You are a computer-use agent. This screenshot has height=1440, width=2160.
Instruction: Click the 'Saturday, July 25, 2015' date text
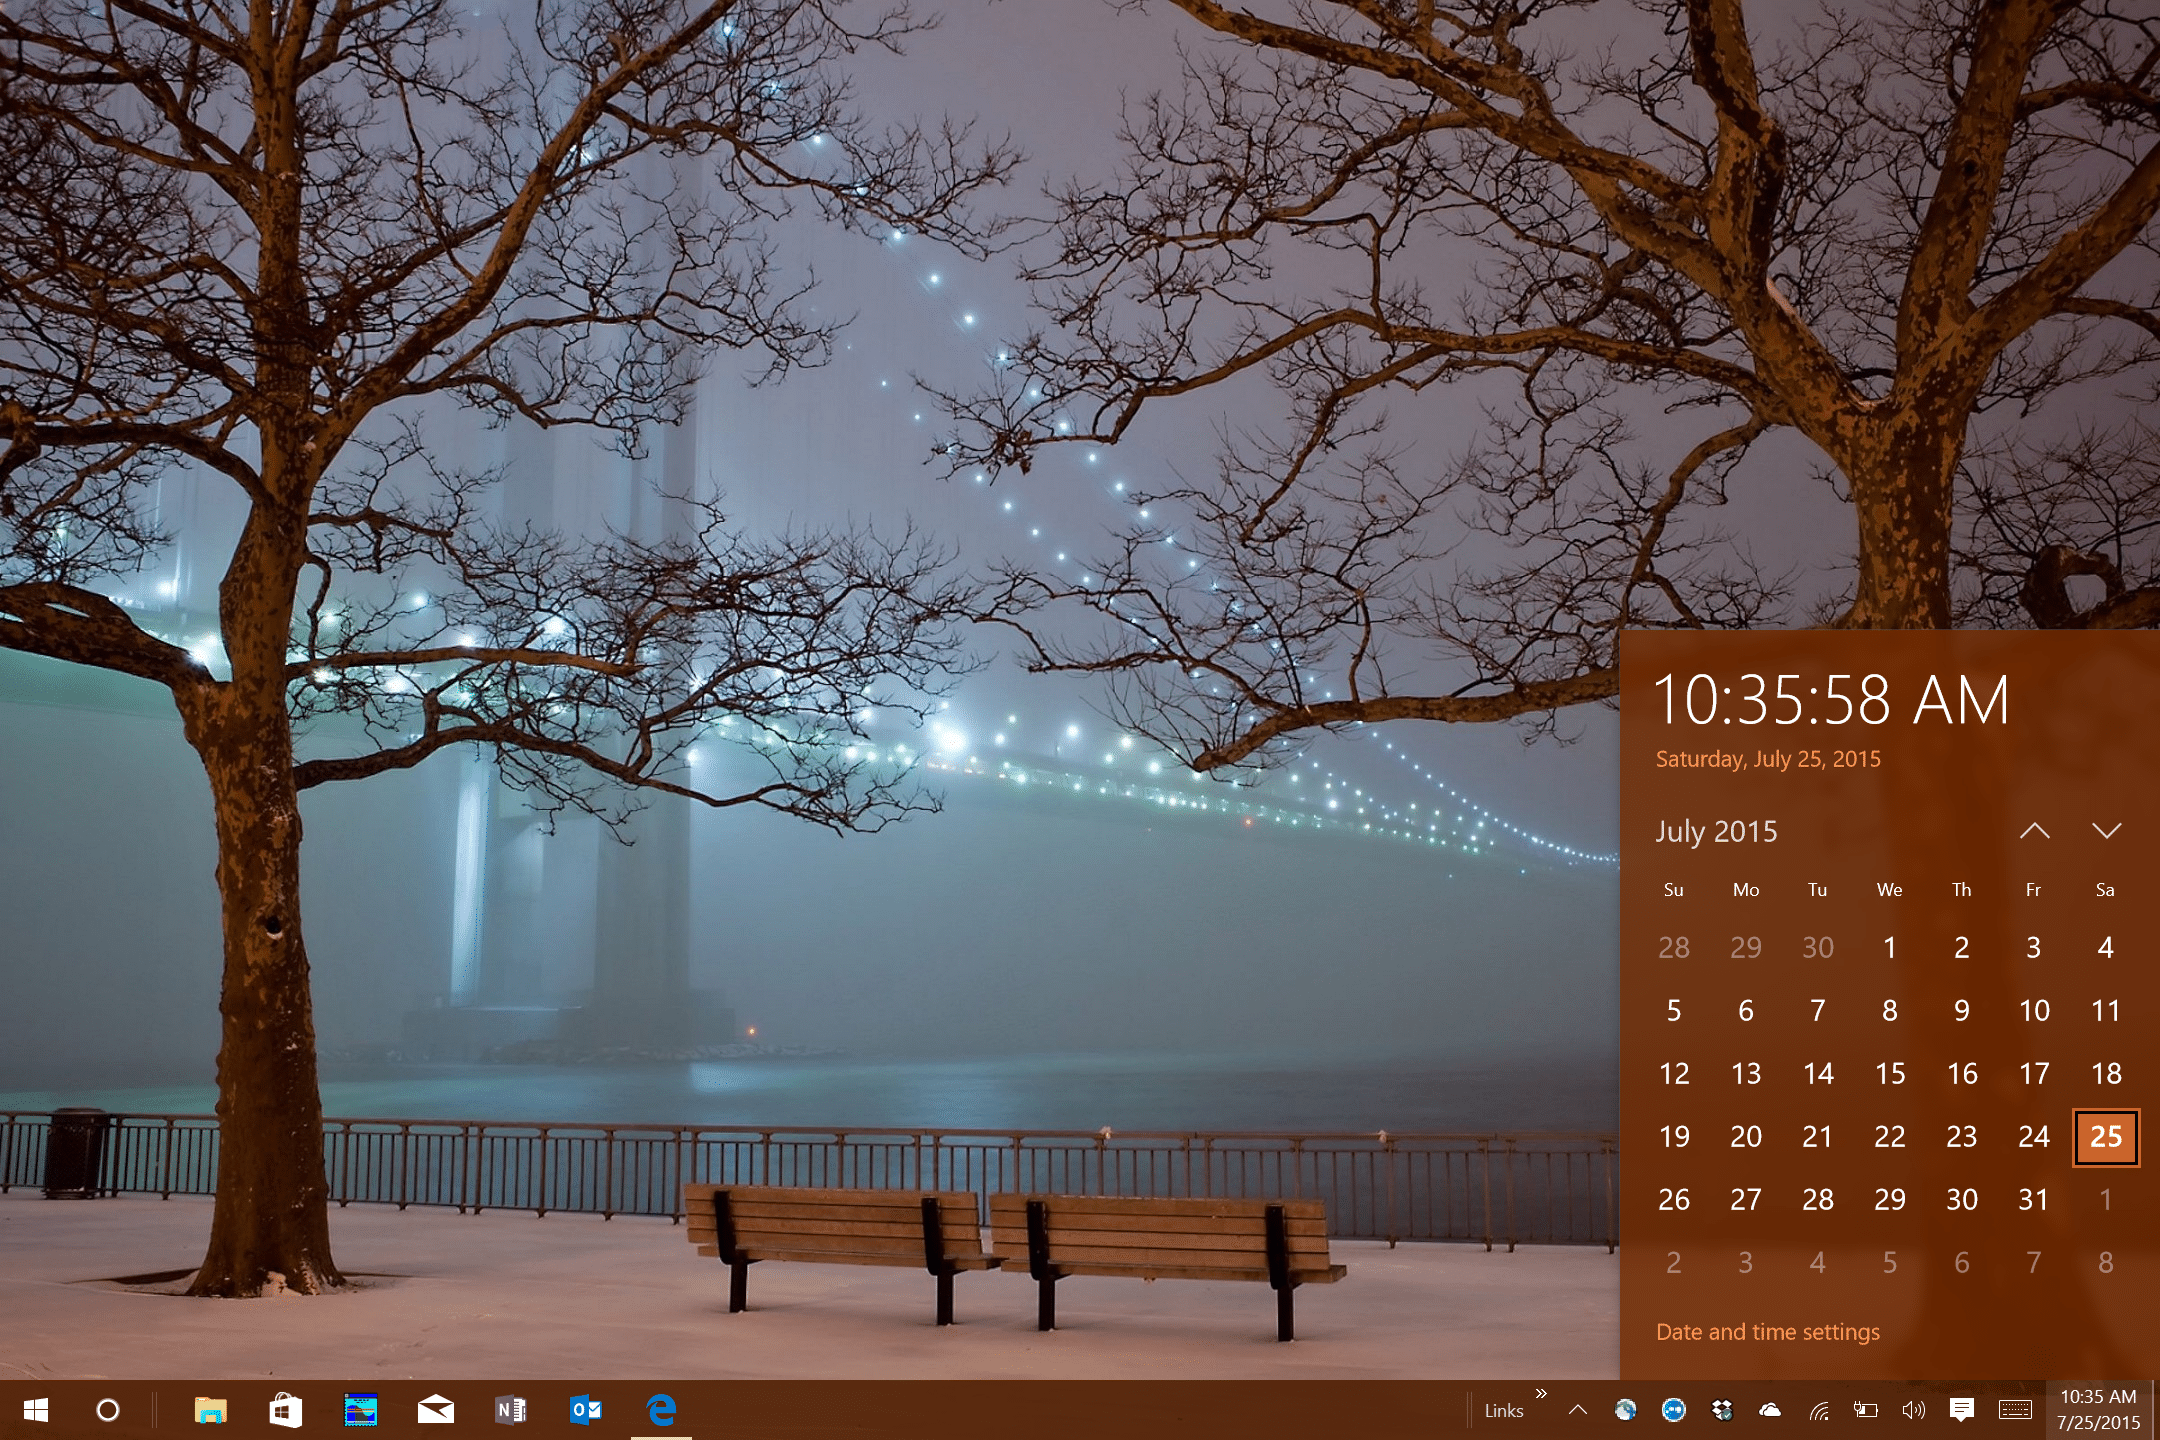click(x=1768, y=759)
